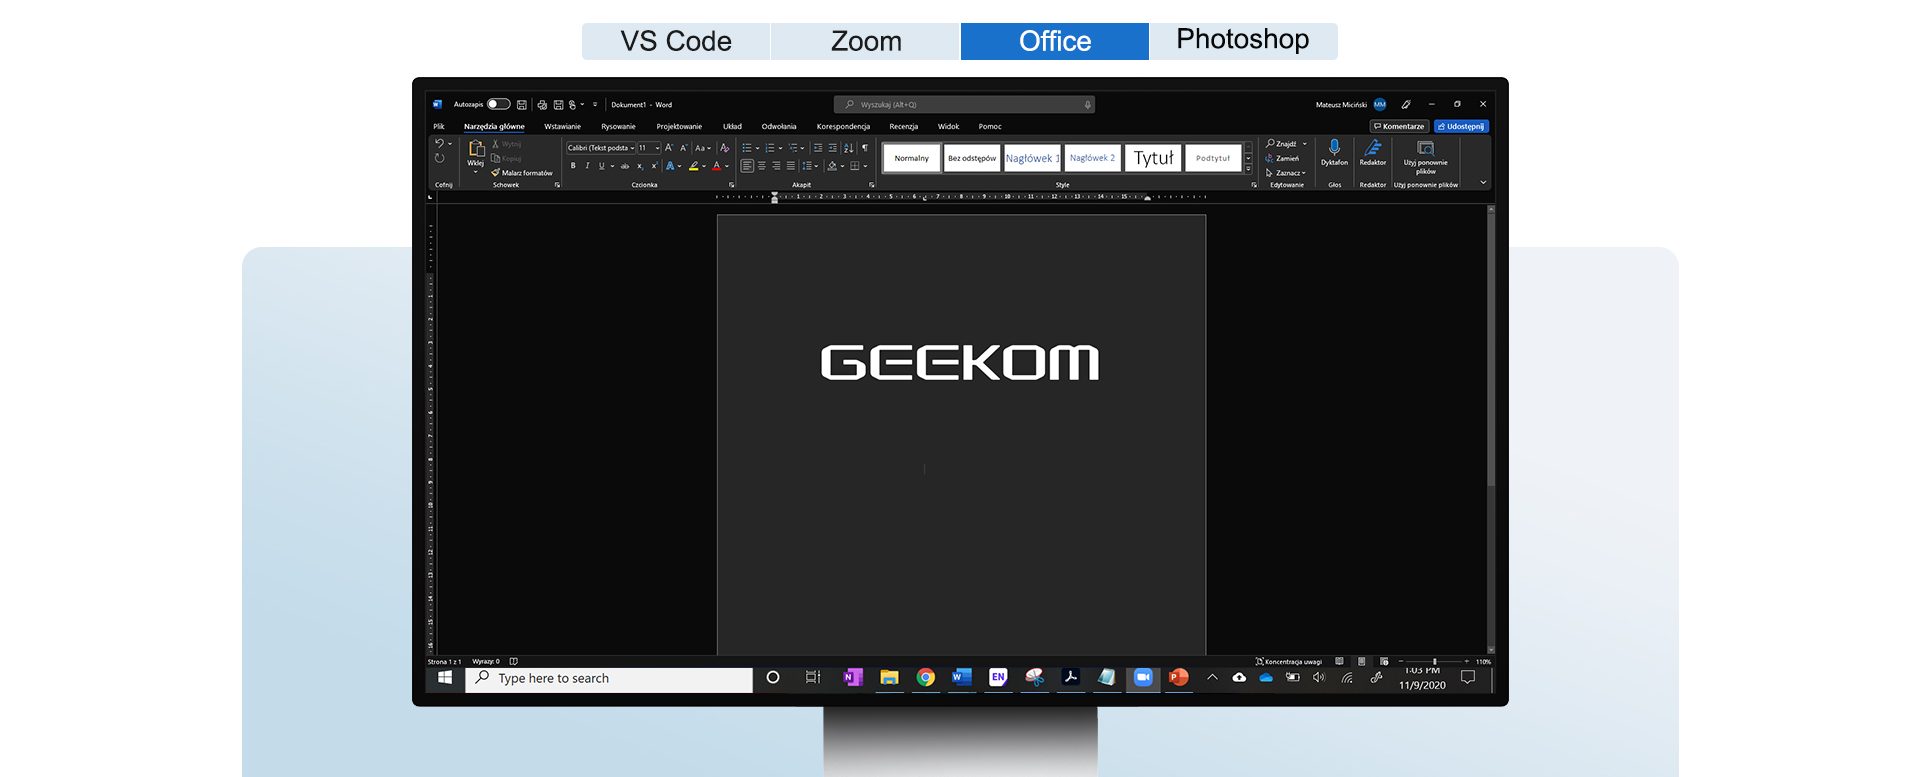Click the Zamień replace button
The image size is (1920, 777).
(1282, 158)
